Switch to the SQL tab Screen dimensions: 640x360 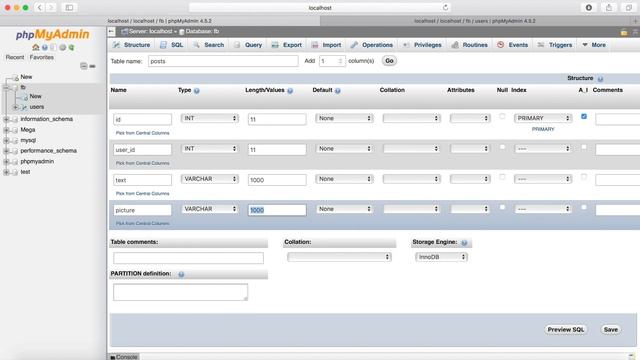[x=172, y=45]
